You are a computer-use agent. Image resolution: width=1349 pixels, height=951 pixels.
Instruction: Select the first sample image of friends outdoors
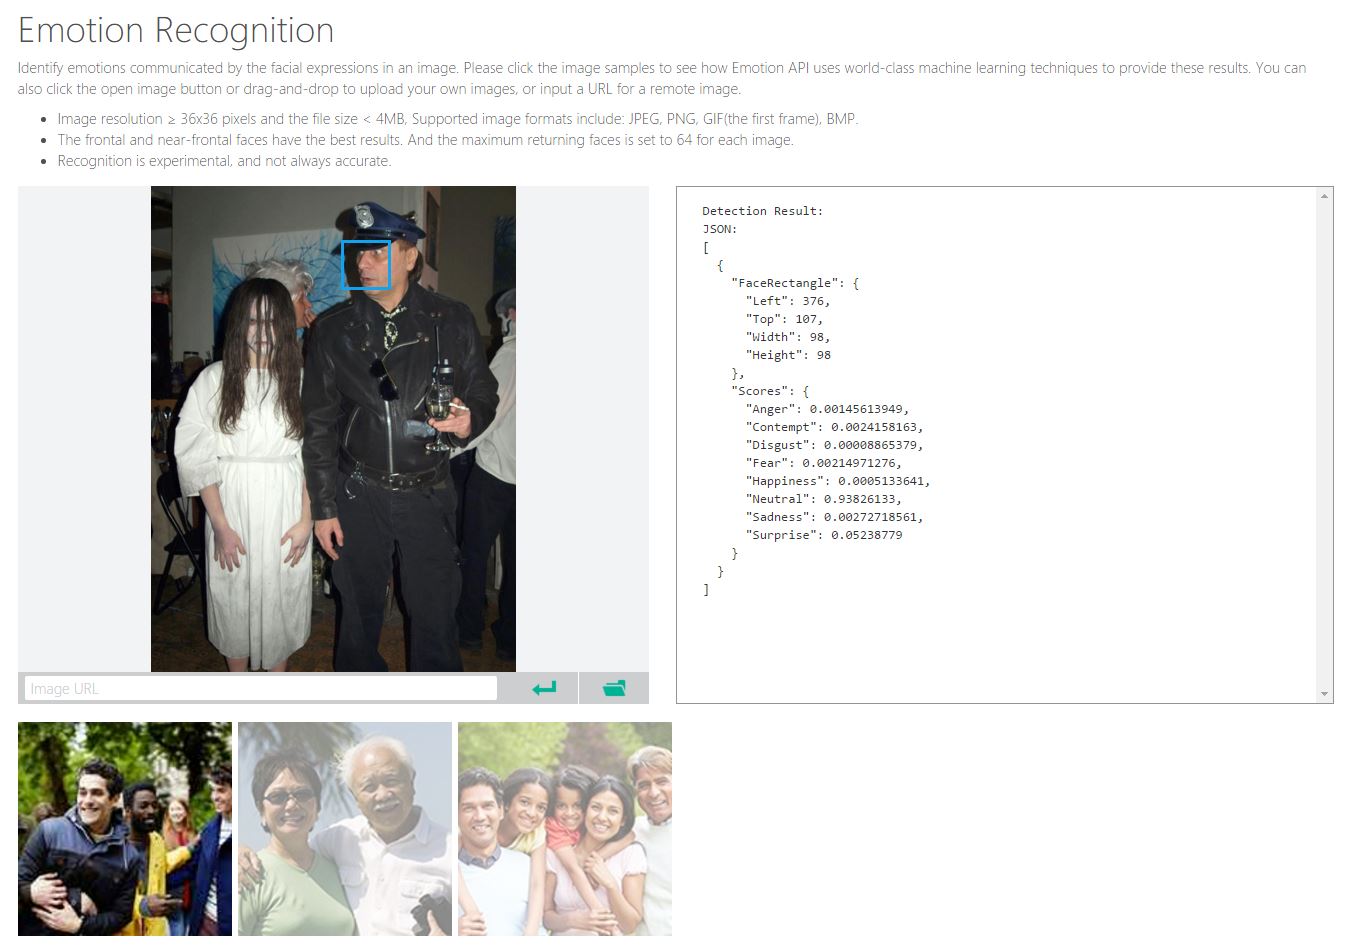125,829
